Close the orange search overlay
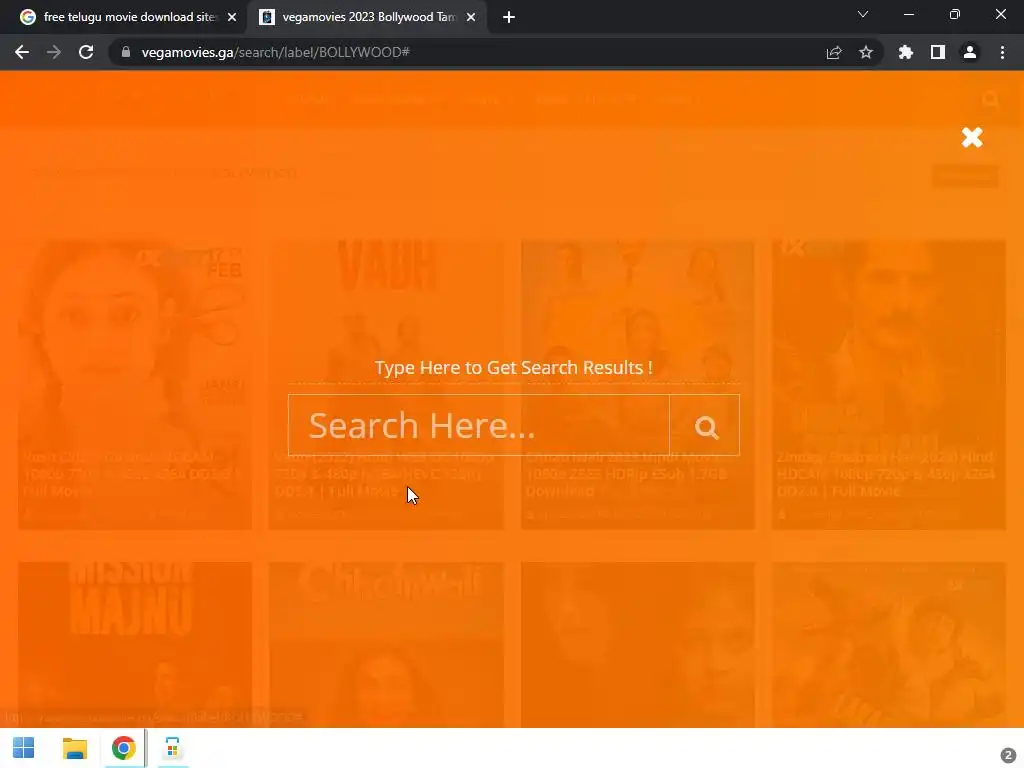 click(x=972, y=137)
